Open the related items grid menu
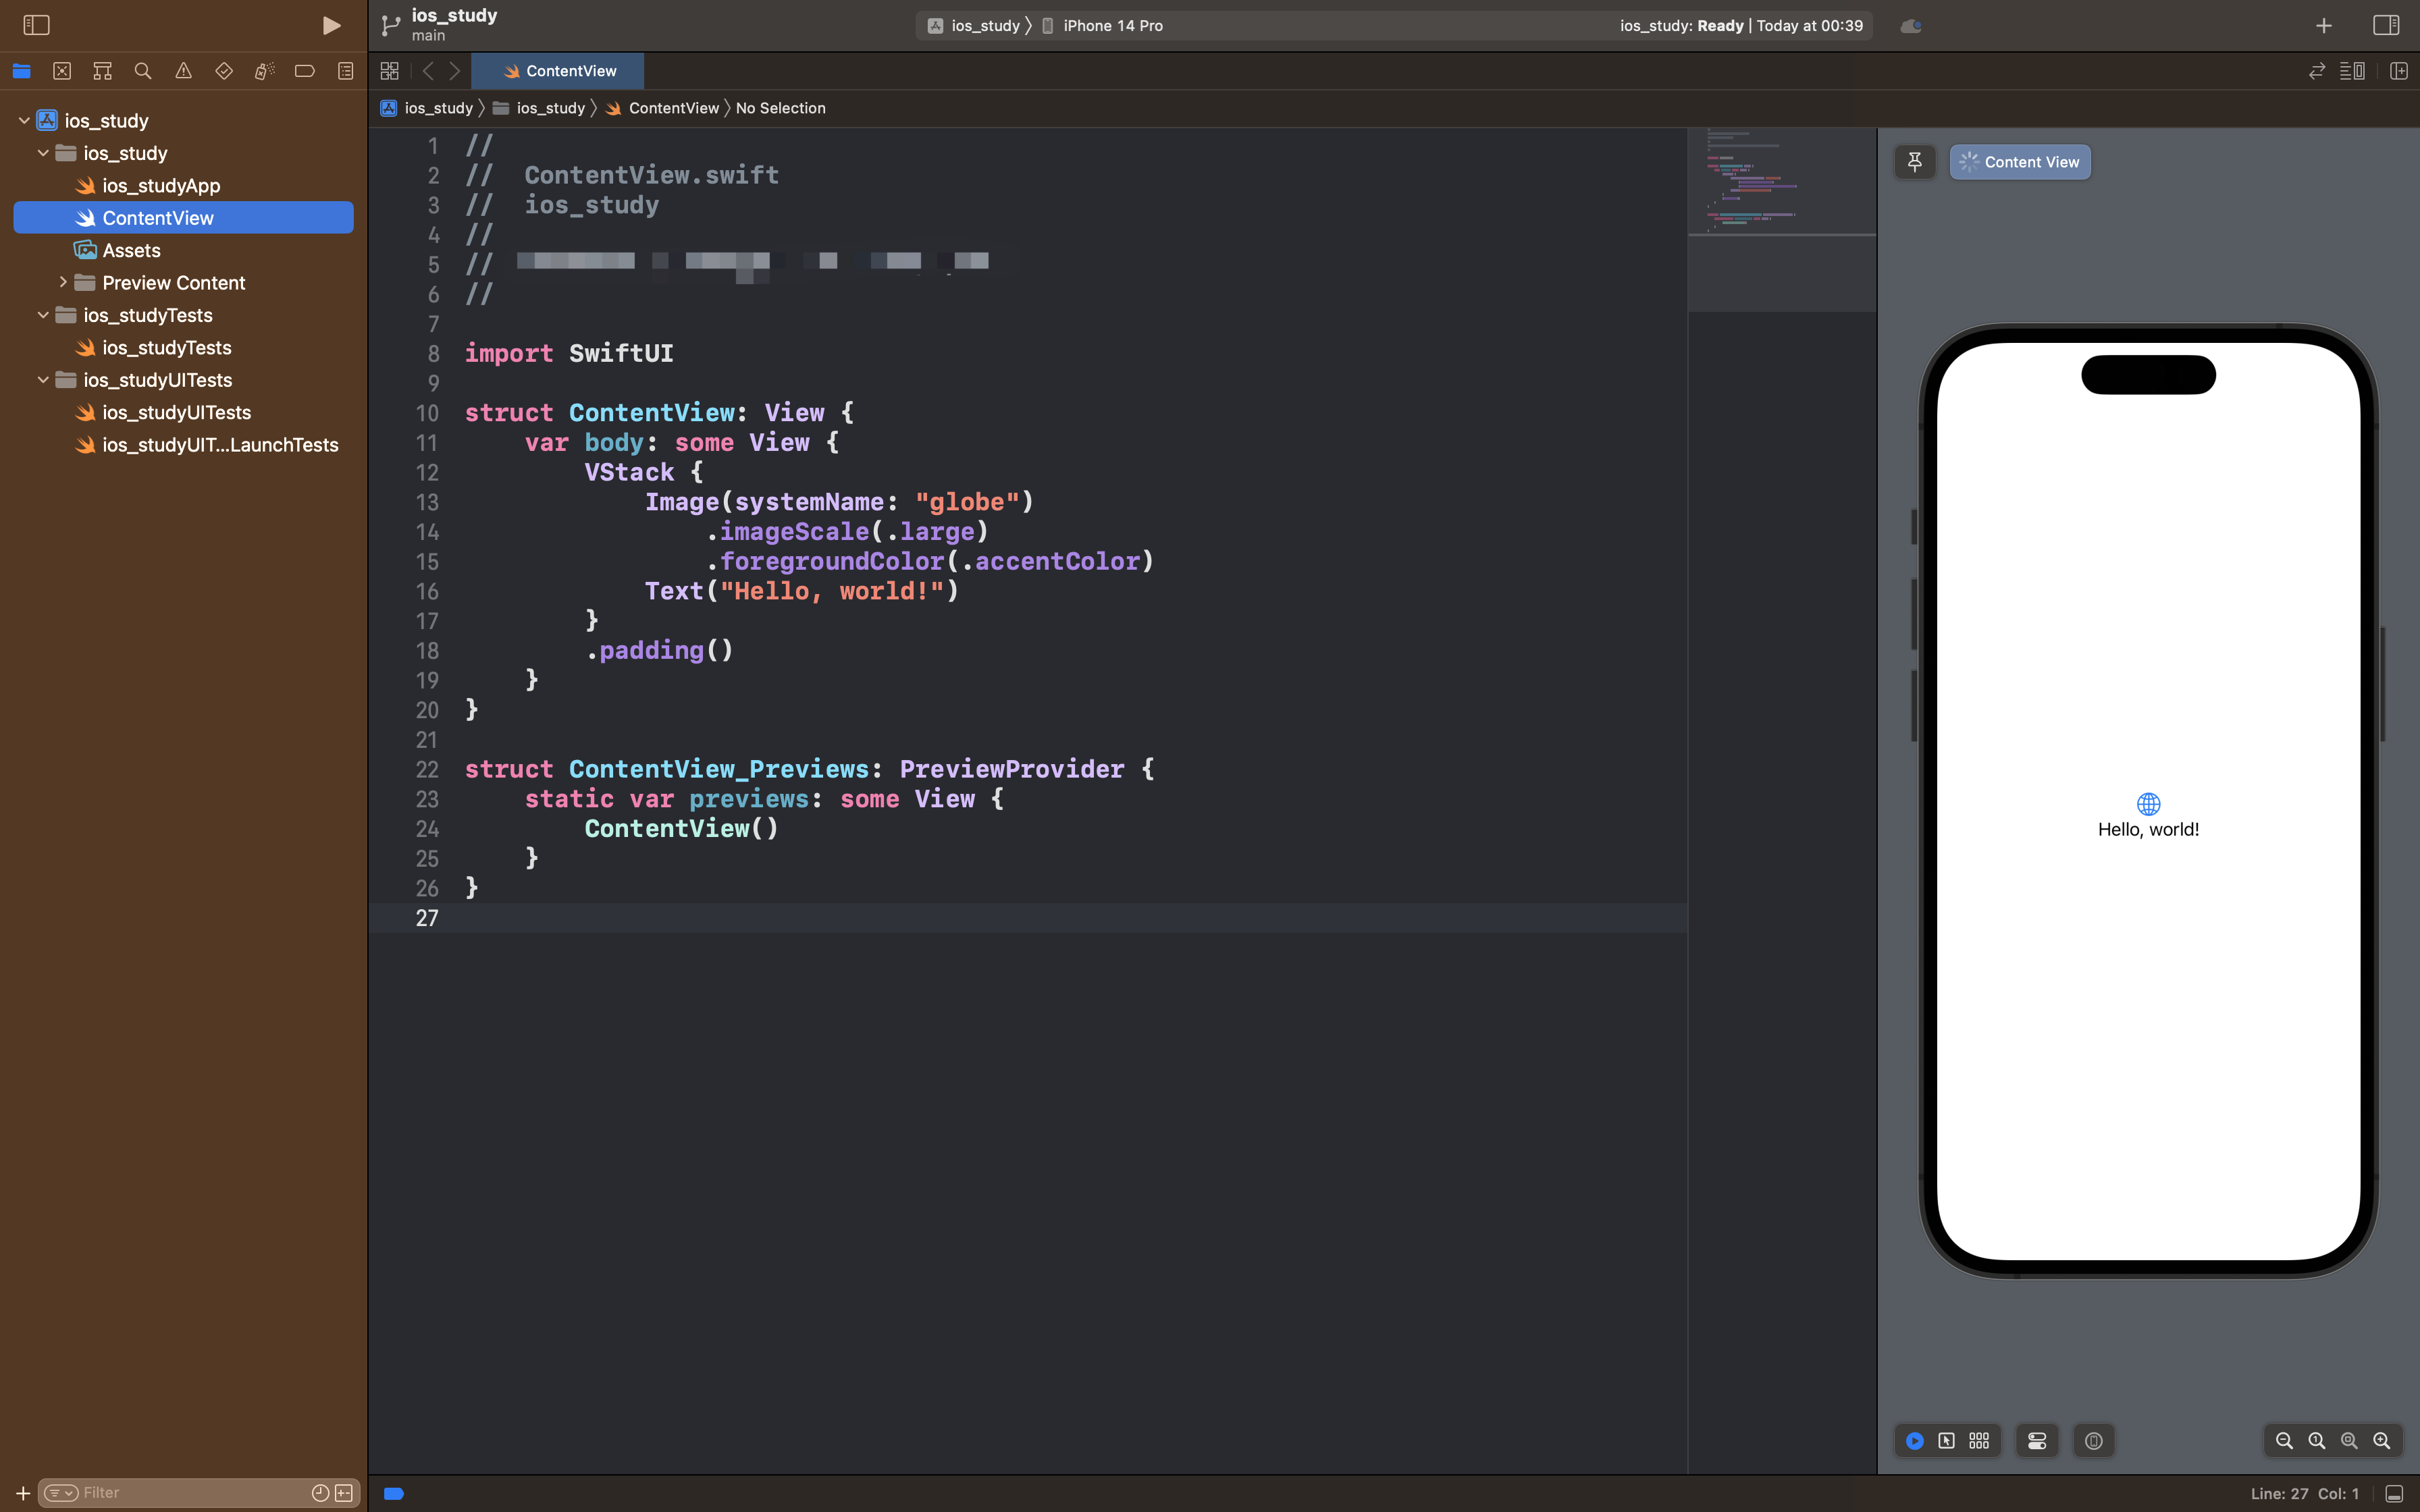The image size is (2420, 1512). (390, 71)
